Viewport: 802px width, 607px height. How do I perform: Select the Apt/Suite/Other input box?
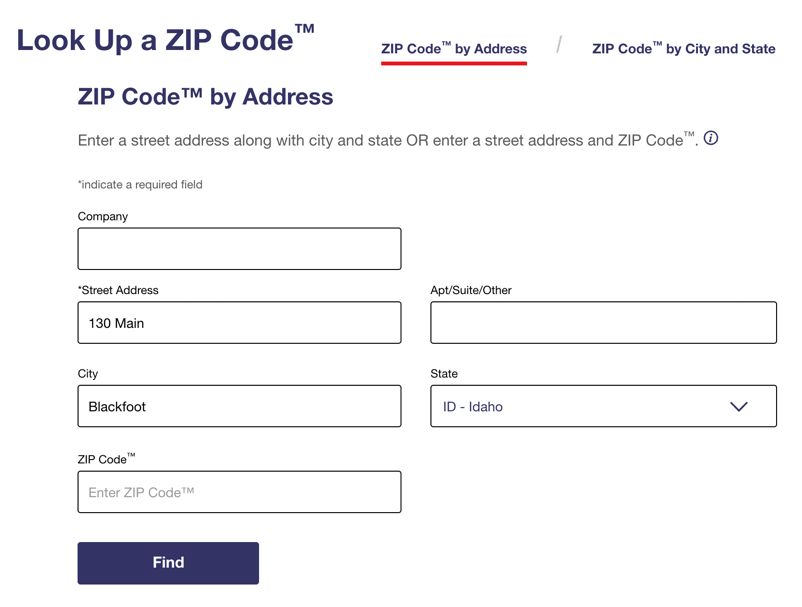click(x=603, y=323)
